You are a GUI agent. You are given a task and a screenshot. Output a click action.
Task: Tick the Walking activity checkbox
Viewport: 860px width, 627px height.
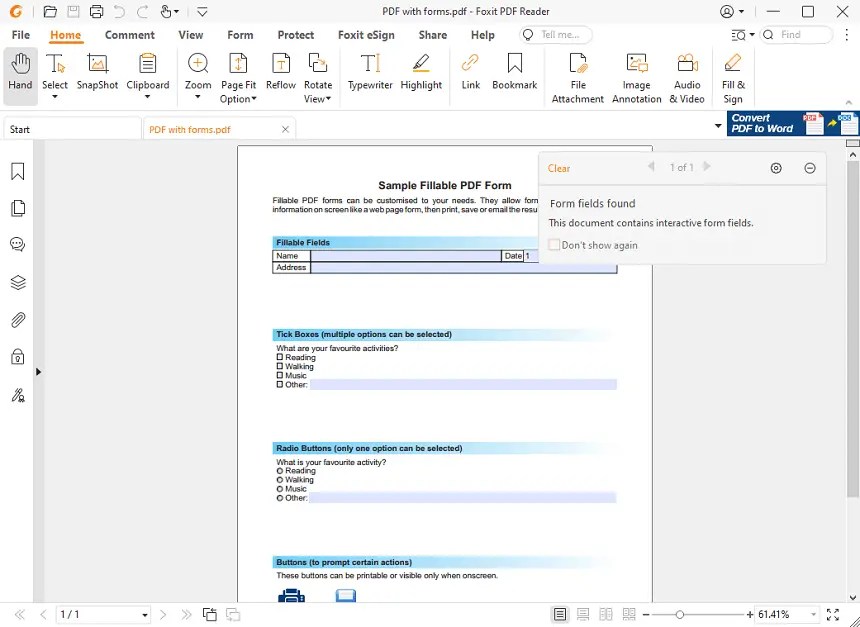pos(280,366)
